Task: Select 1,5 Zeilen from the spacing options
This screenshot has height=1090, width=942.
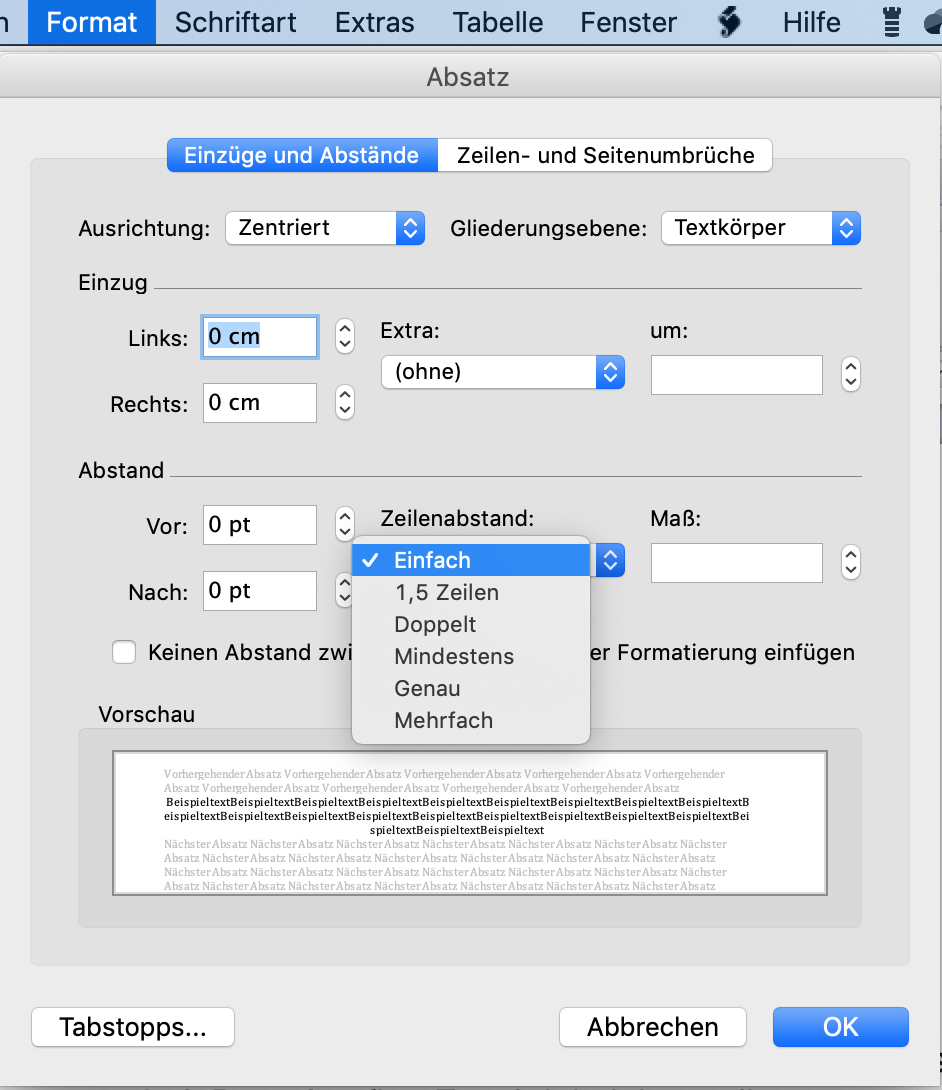Action: click(446, 592)
